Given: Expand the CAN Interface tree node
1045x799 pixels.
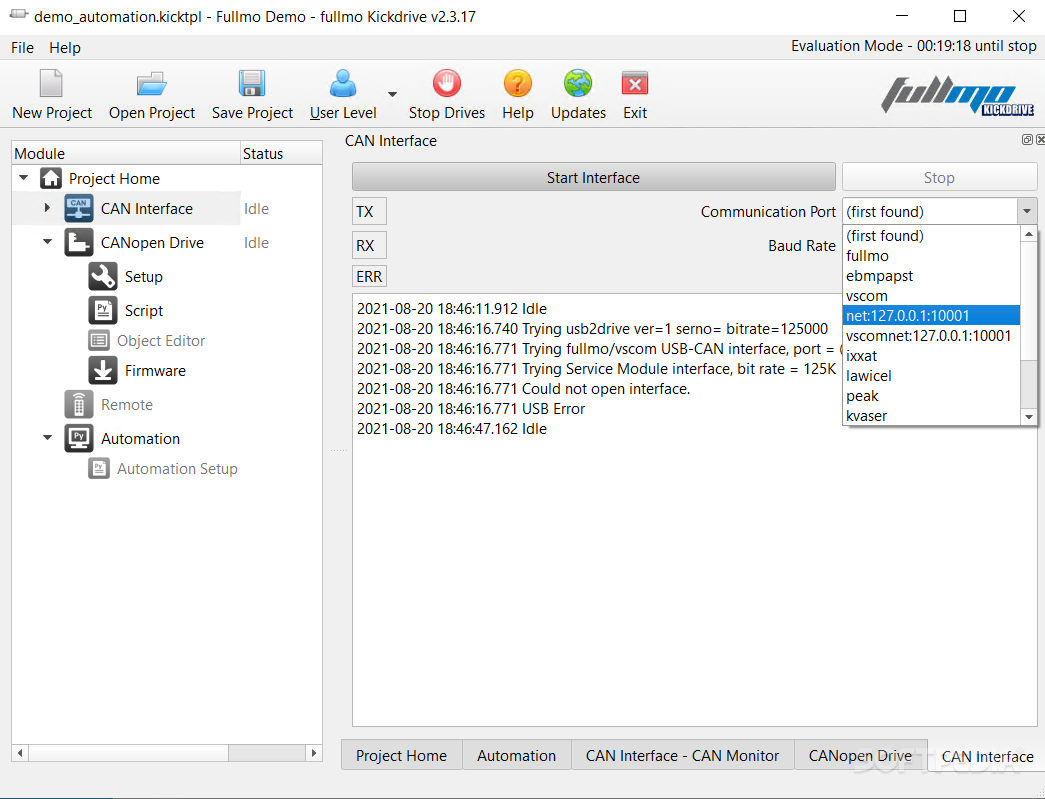Looking at the screenshot, I should pos(47,208).
